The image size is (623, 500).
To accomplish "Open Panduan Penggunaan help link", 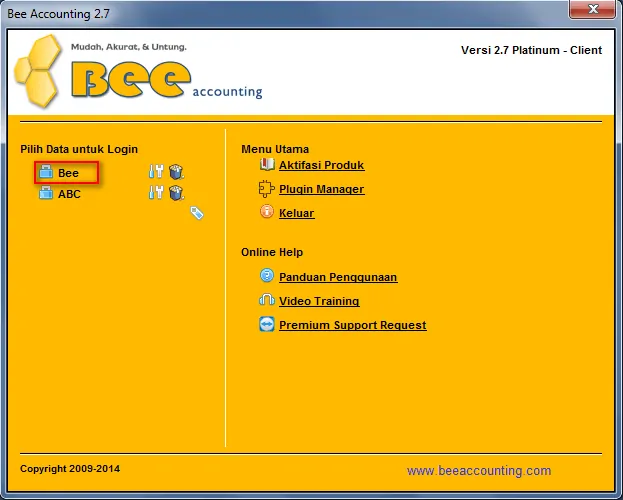I will tap(338, 277).
